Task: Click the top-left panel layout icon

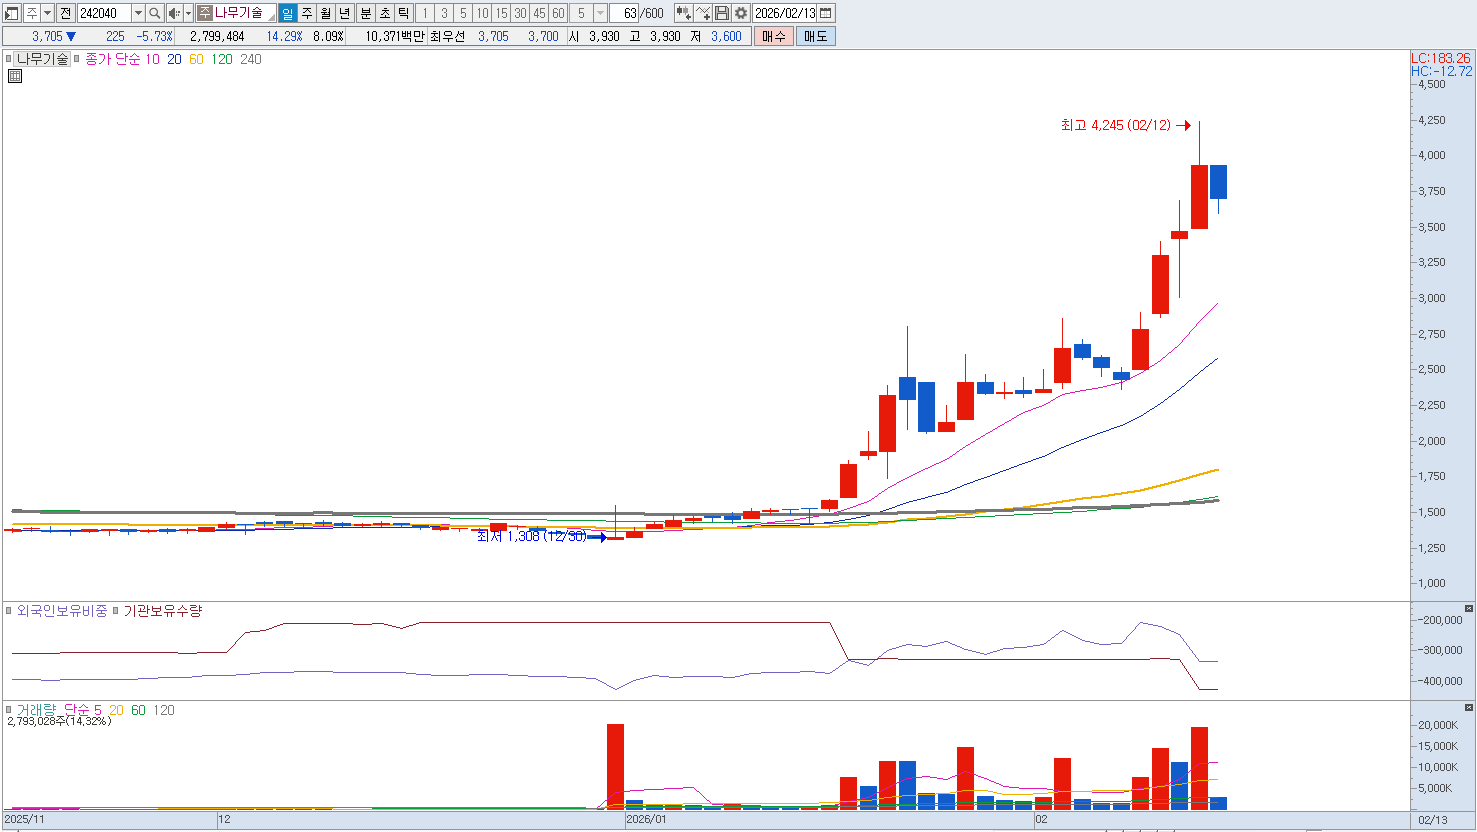Action: pos(12,13)
